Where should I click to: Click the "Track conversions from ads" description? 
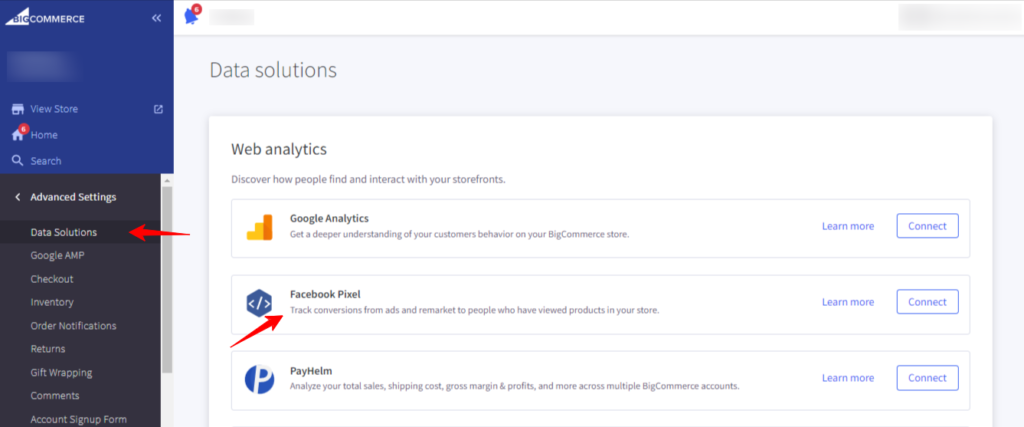click(x=475, y=310)
